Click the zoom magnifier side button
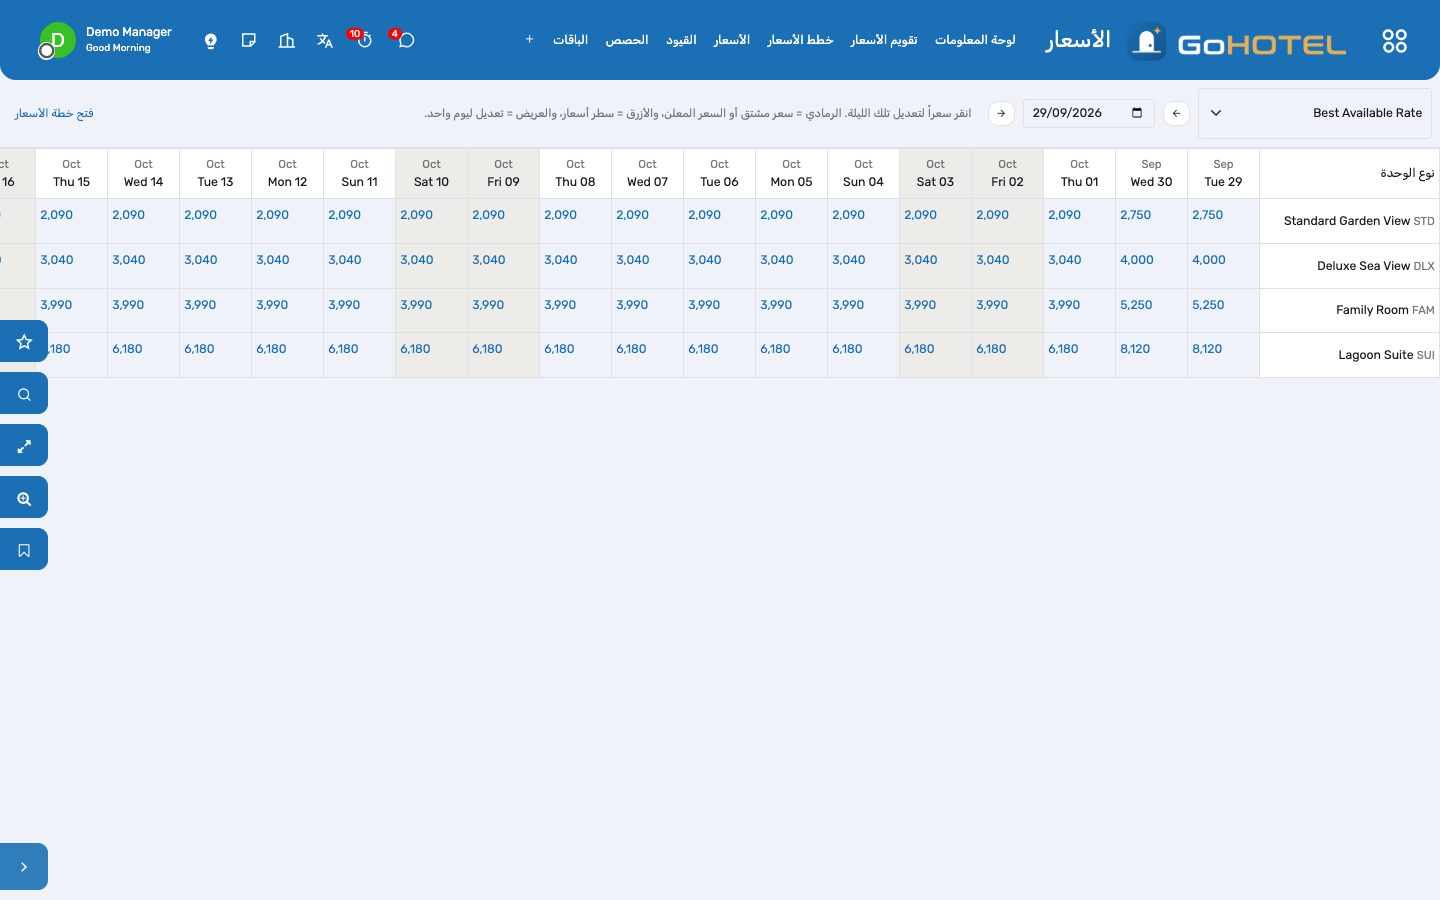1440x900 pixels. [x=24, y=498]
